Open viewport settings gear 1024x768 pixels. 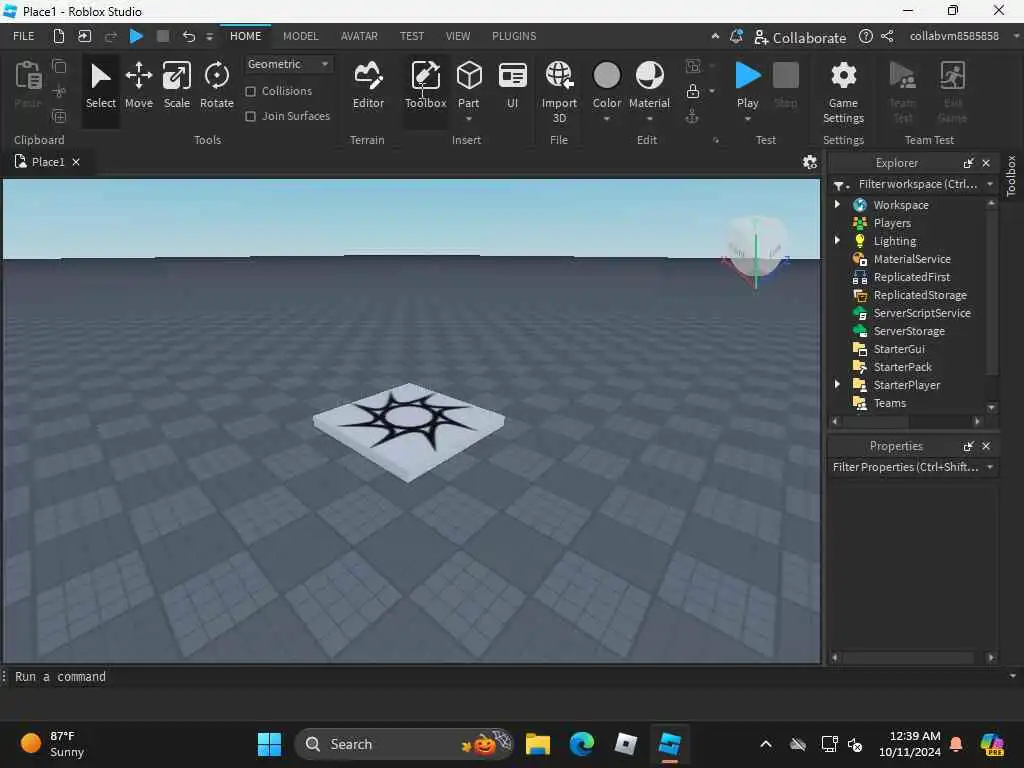[810, 162]
